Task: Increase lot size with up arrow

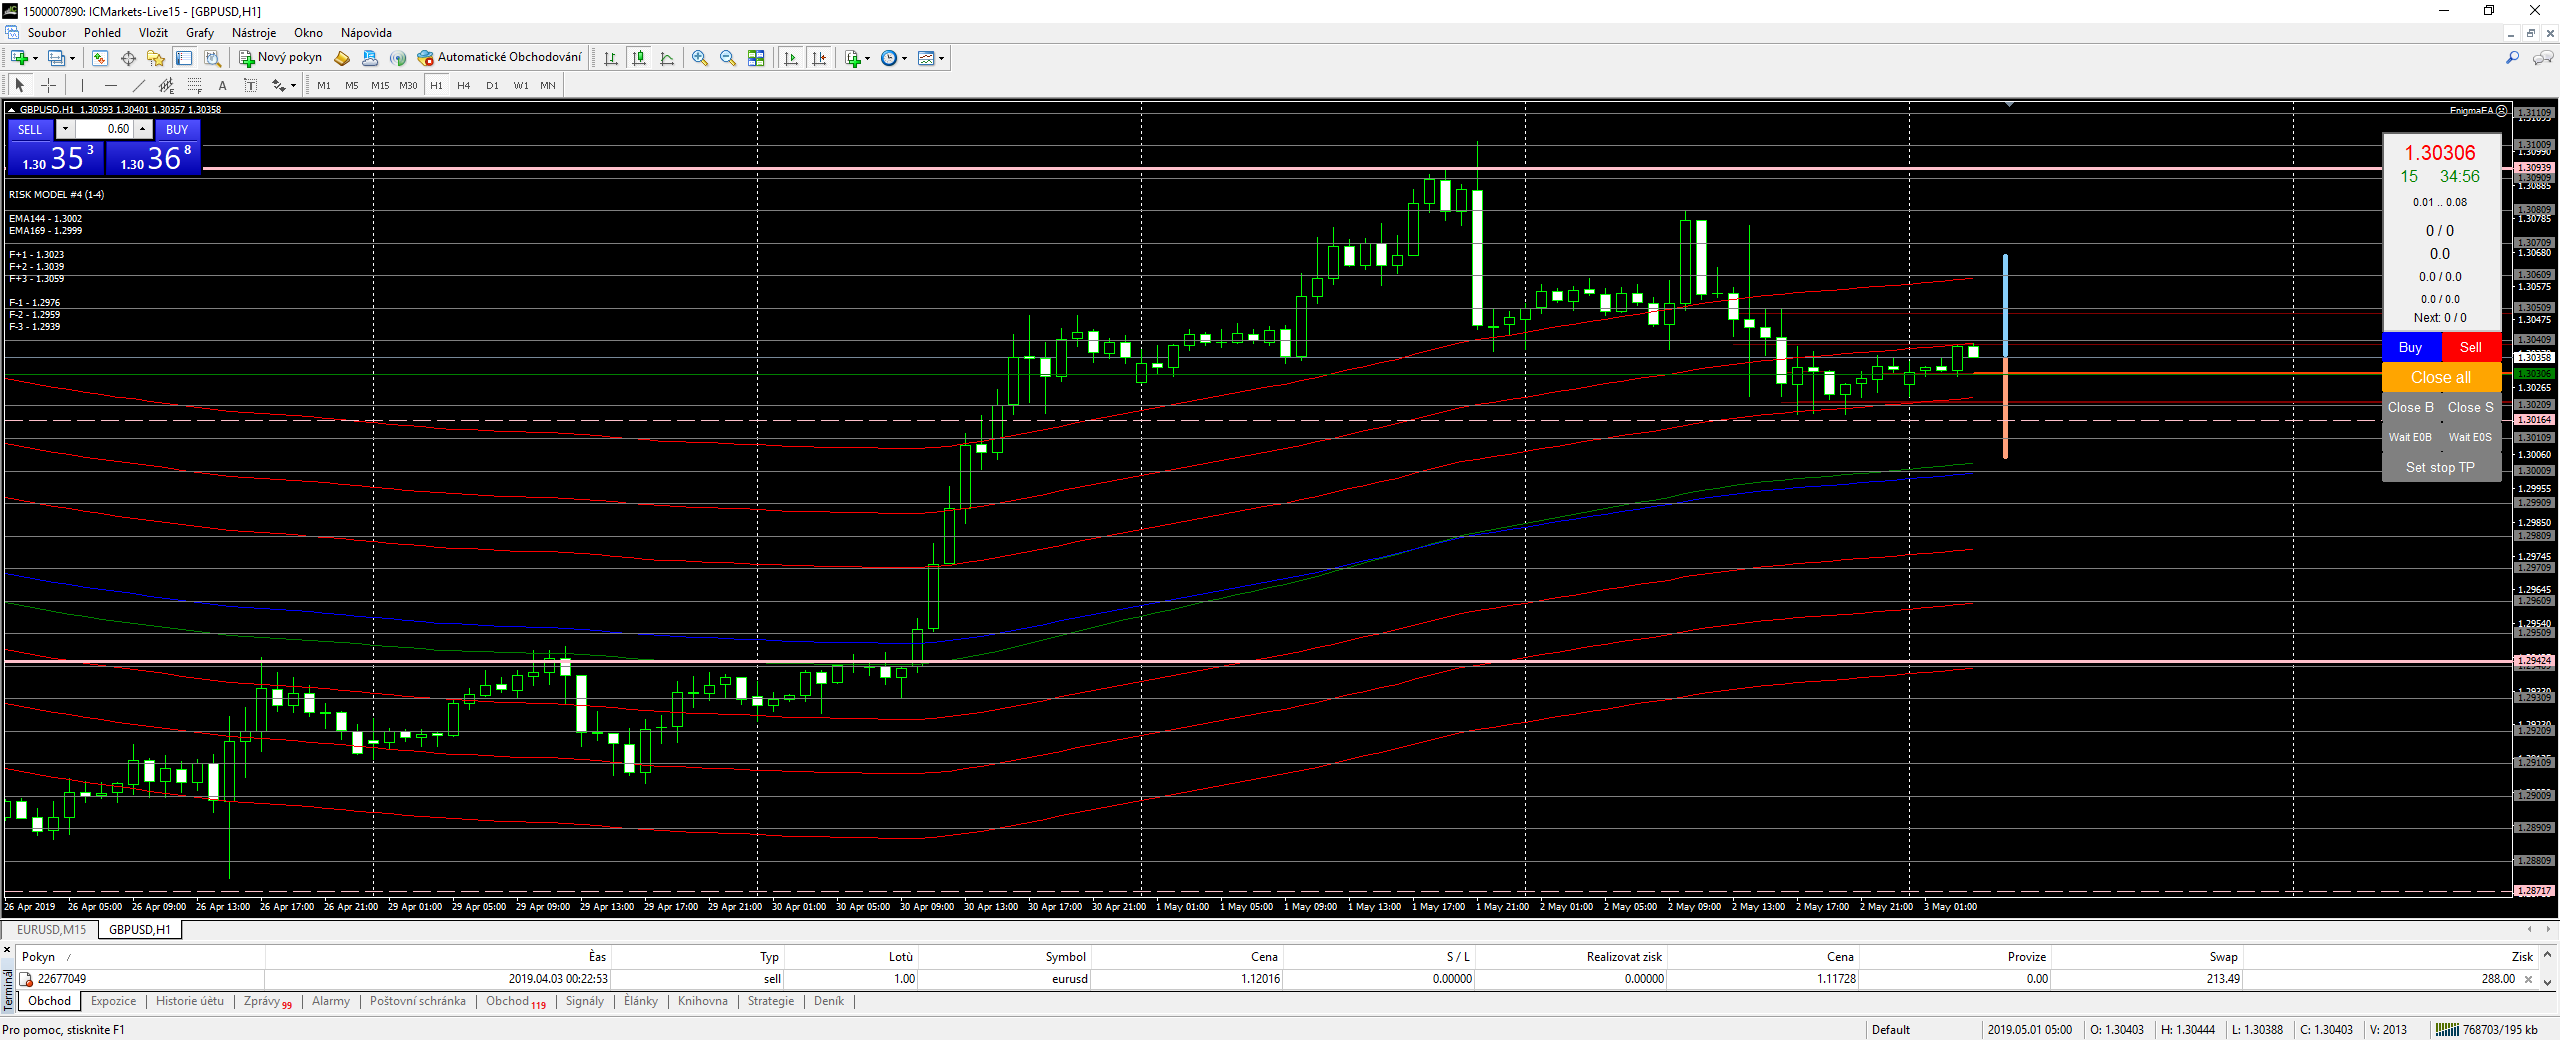Action: click(x=143, y=129)
